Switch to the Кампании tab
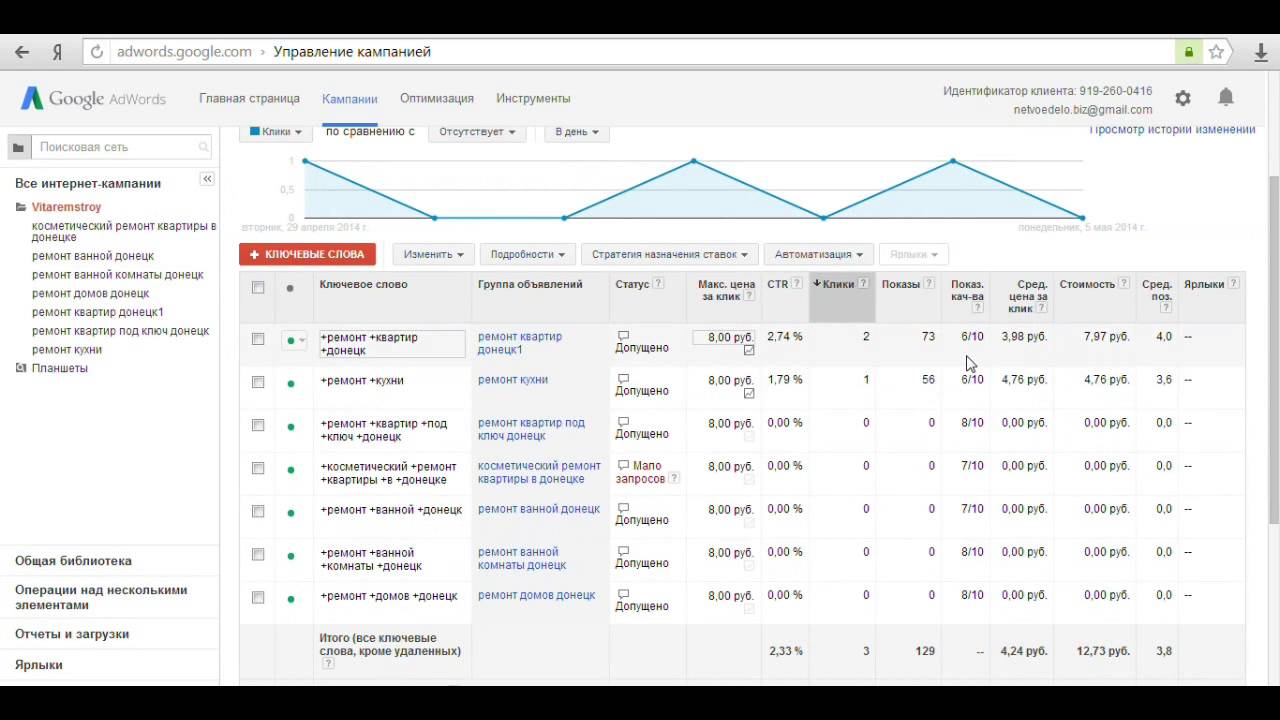 349,99
